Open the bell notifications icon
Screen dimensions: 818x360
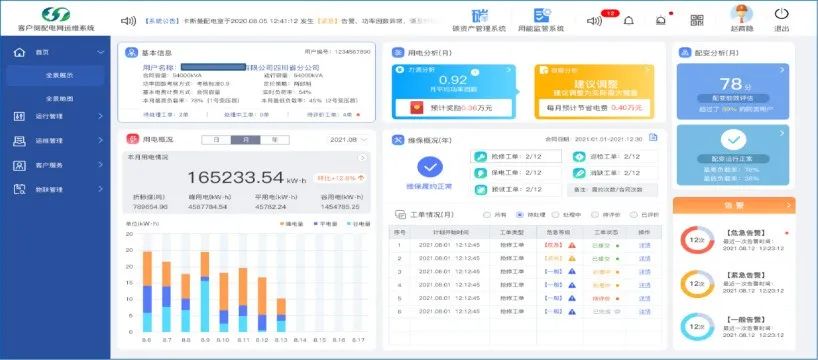pos(629,20)
